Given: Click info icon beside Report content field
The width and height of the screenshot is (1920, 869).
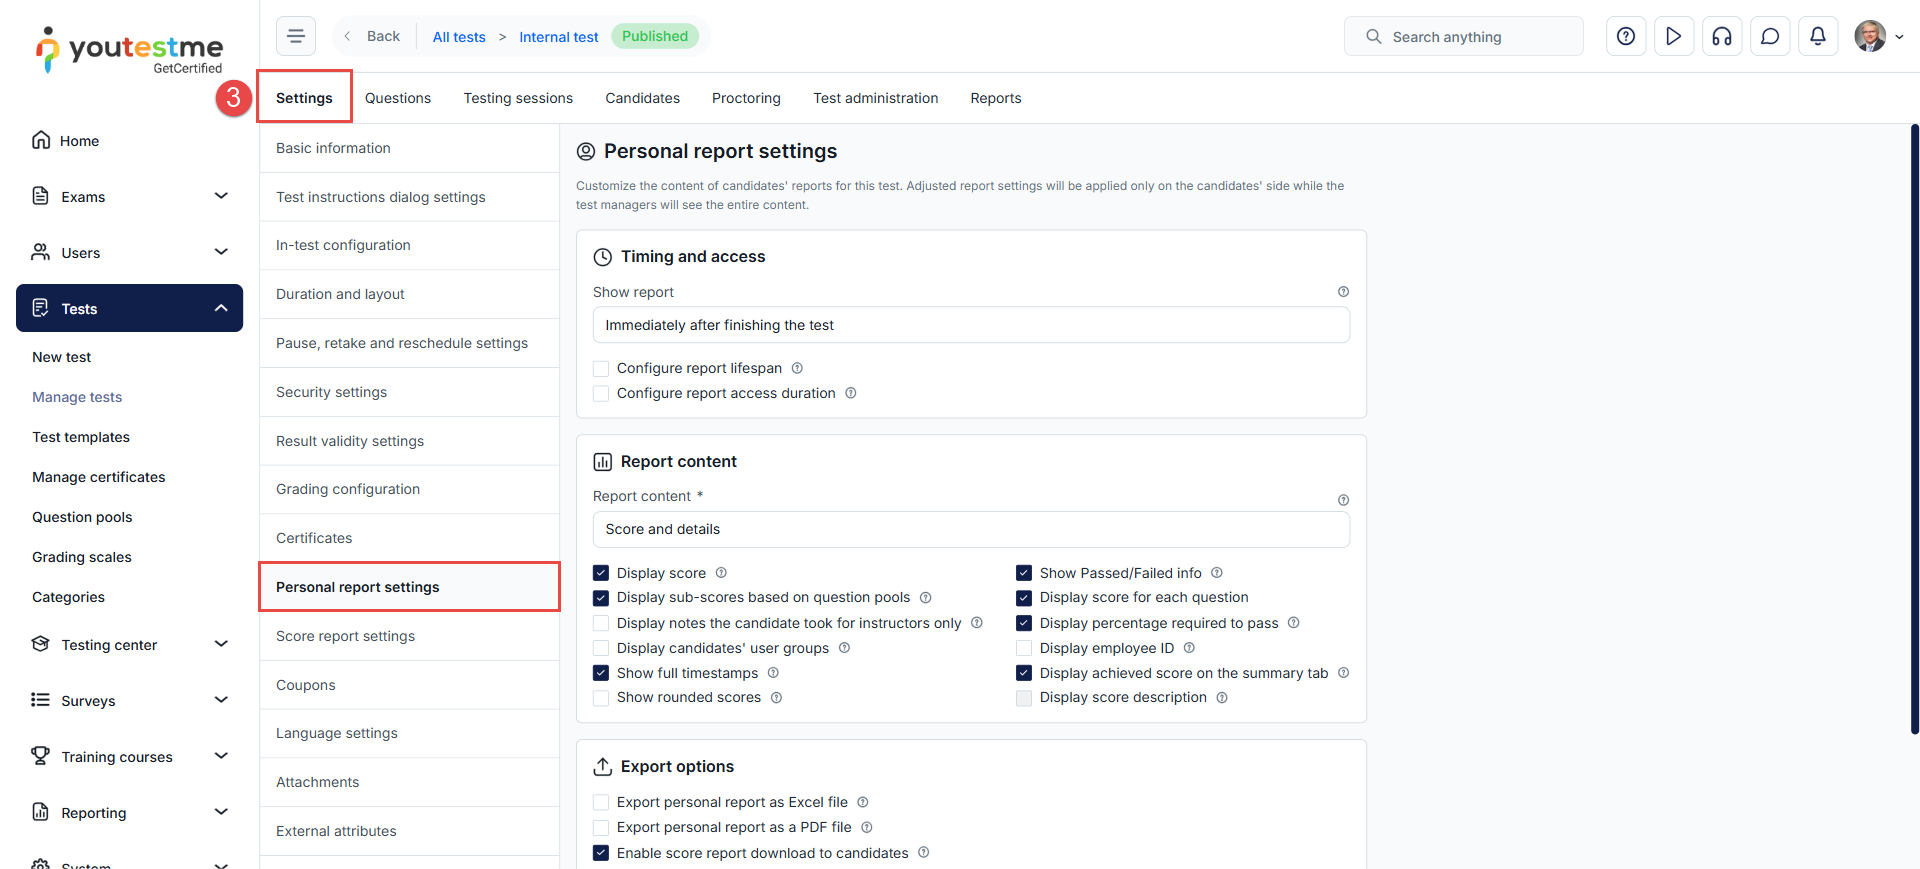Looking at the screenshot, I should (x=1343, y=500).
